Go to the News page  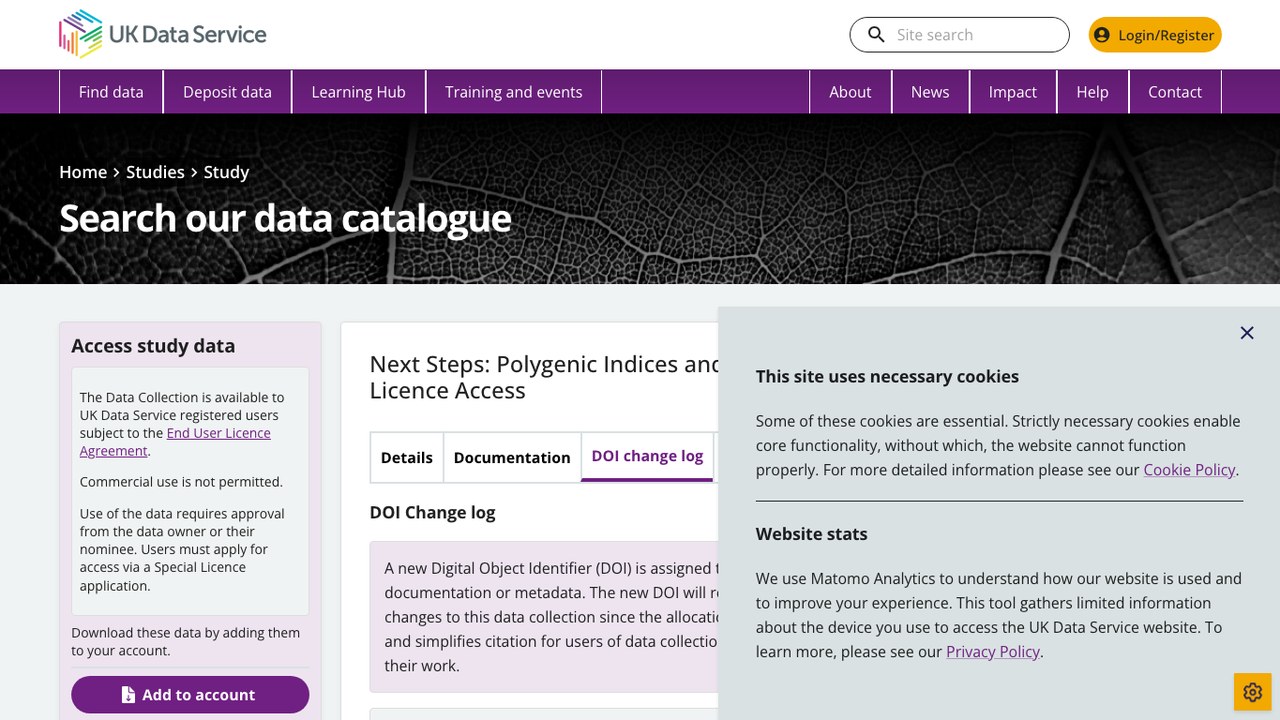(x=930, y=92)
